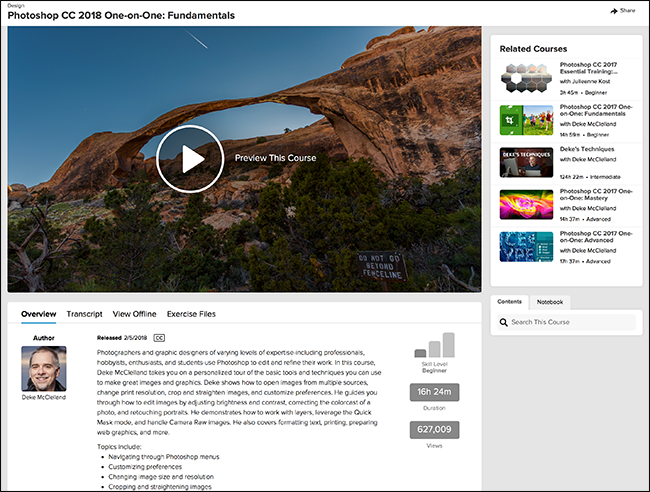Click the Share link text

click(x=627, y=11)
